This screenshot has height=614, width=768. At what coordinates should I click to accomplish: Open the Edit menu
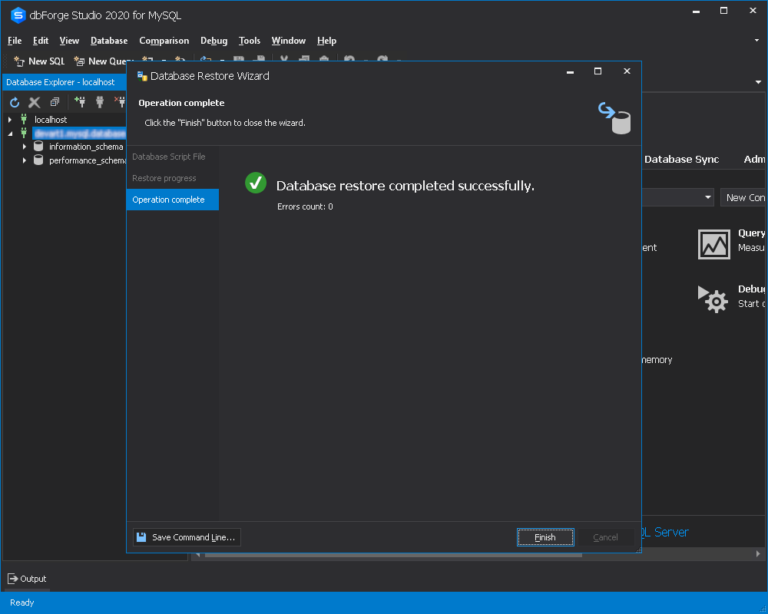[41, 41]
